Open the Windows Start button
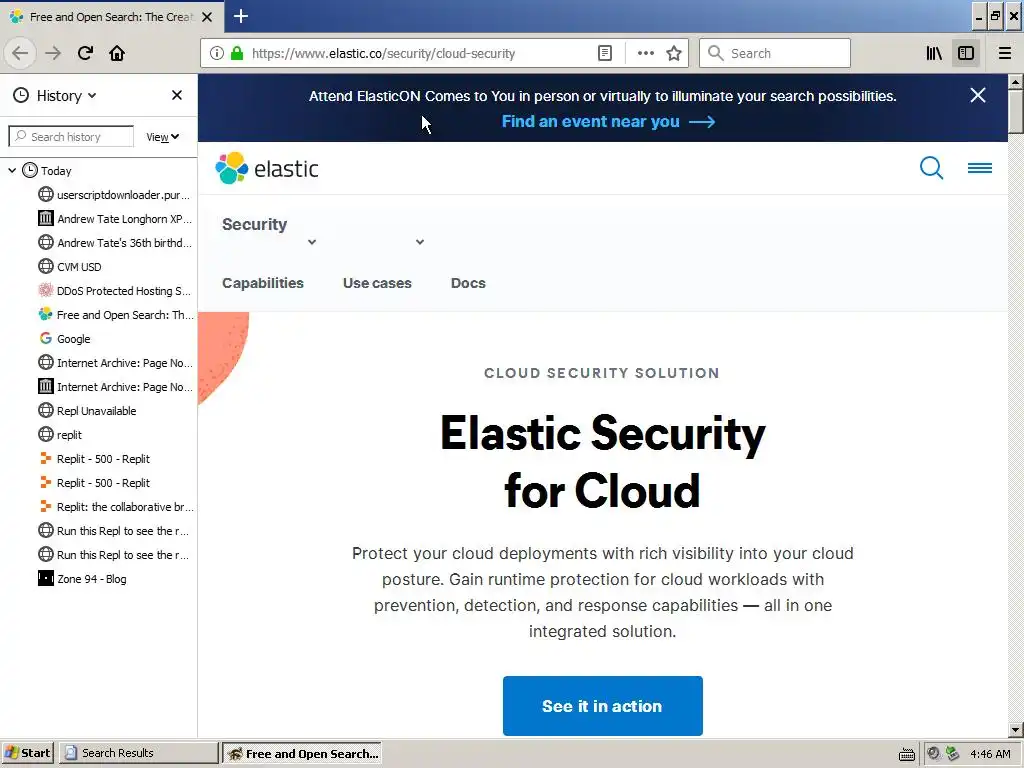 [27, 753]
